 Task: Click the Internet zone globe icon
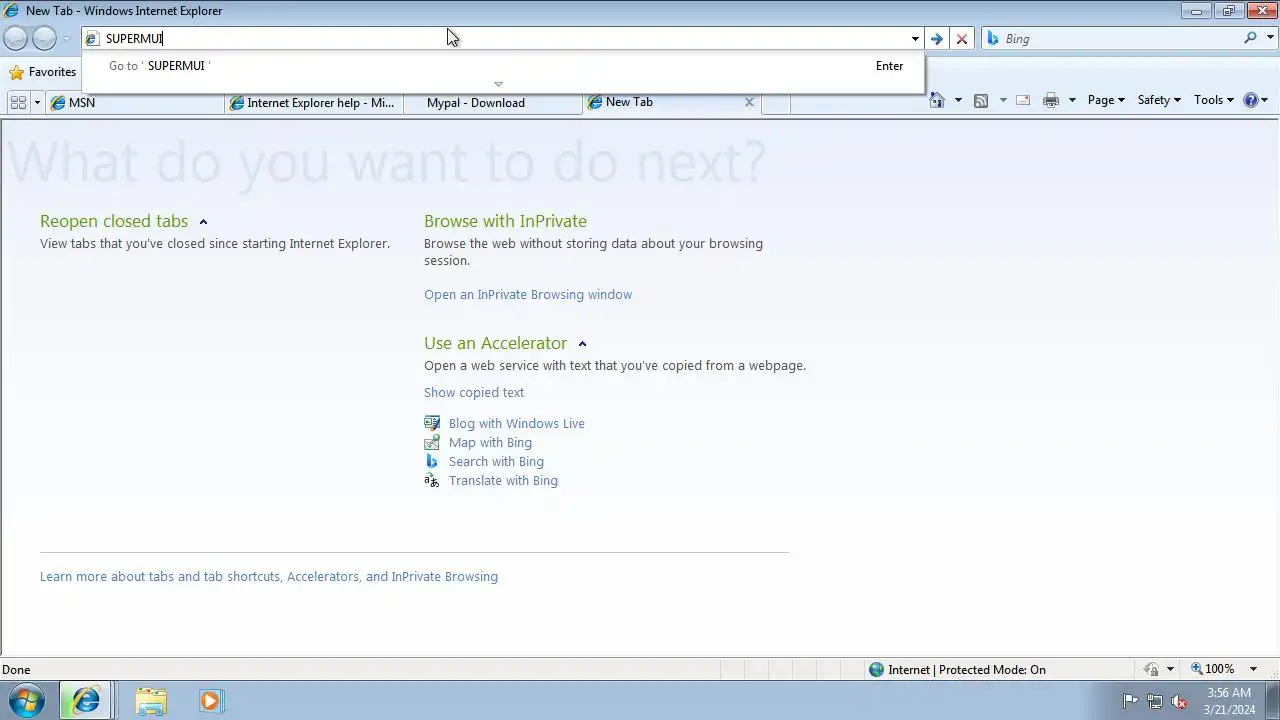pos(877,670)
